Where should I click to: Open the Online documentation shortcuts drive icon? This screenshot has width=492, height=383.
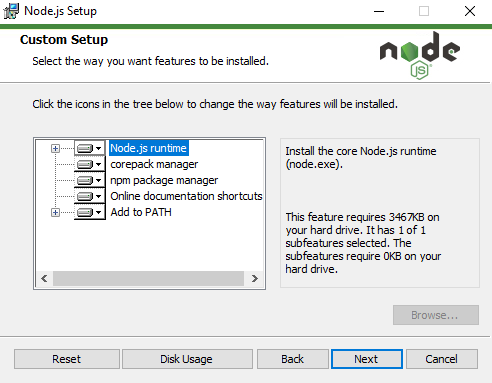point(89,196)
